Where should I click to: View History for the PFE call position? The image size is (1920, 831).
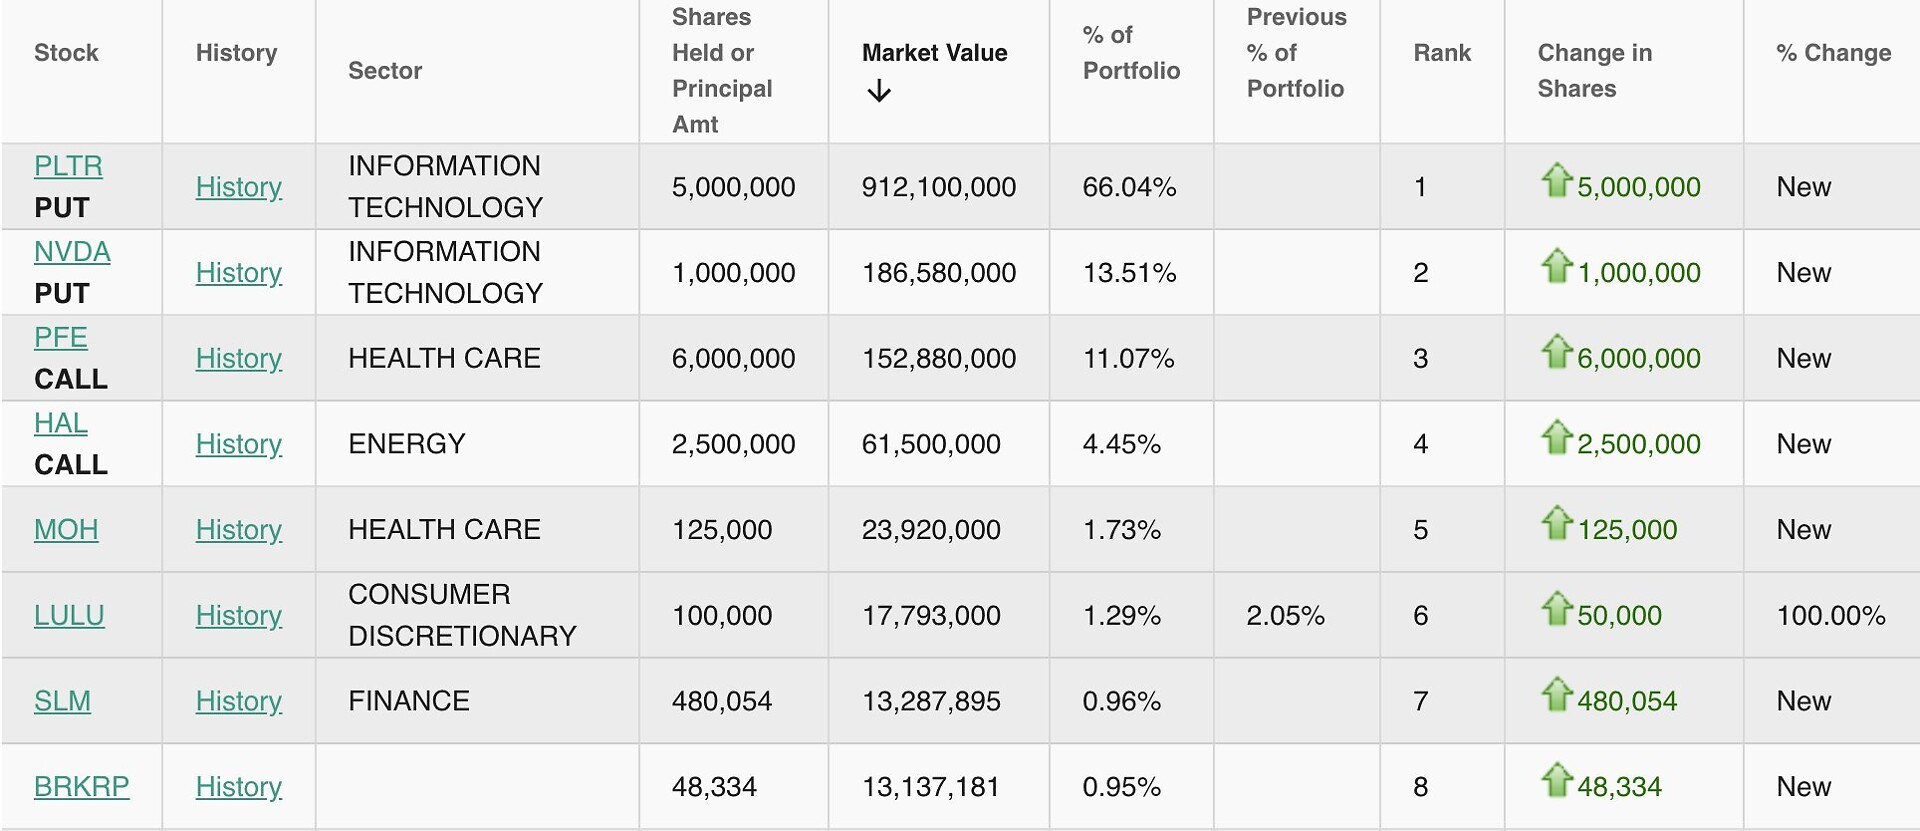tap(238, 359)
